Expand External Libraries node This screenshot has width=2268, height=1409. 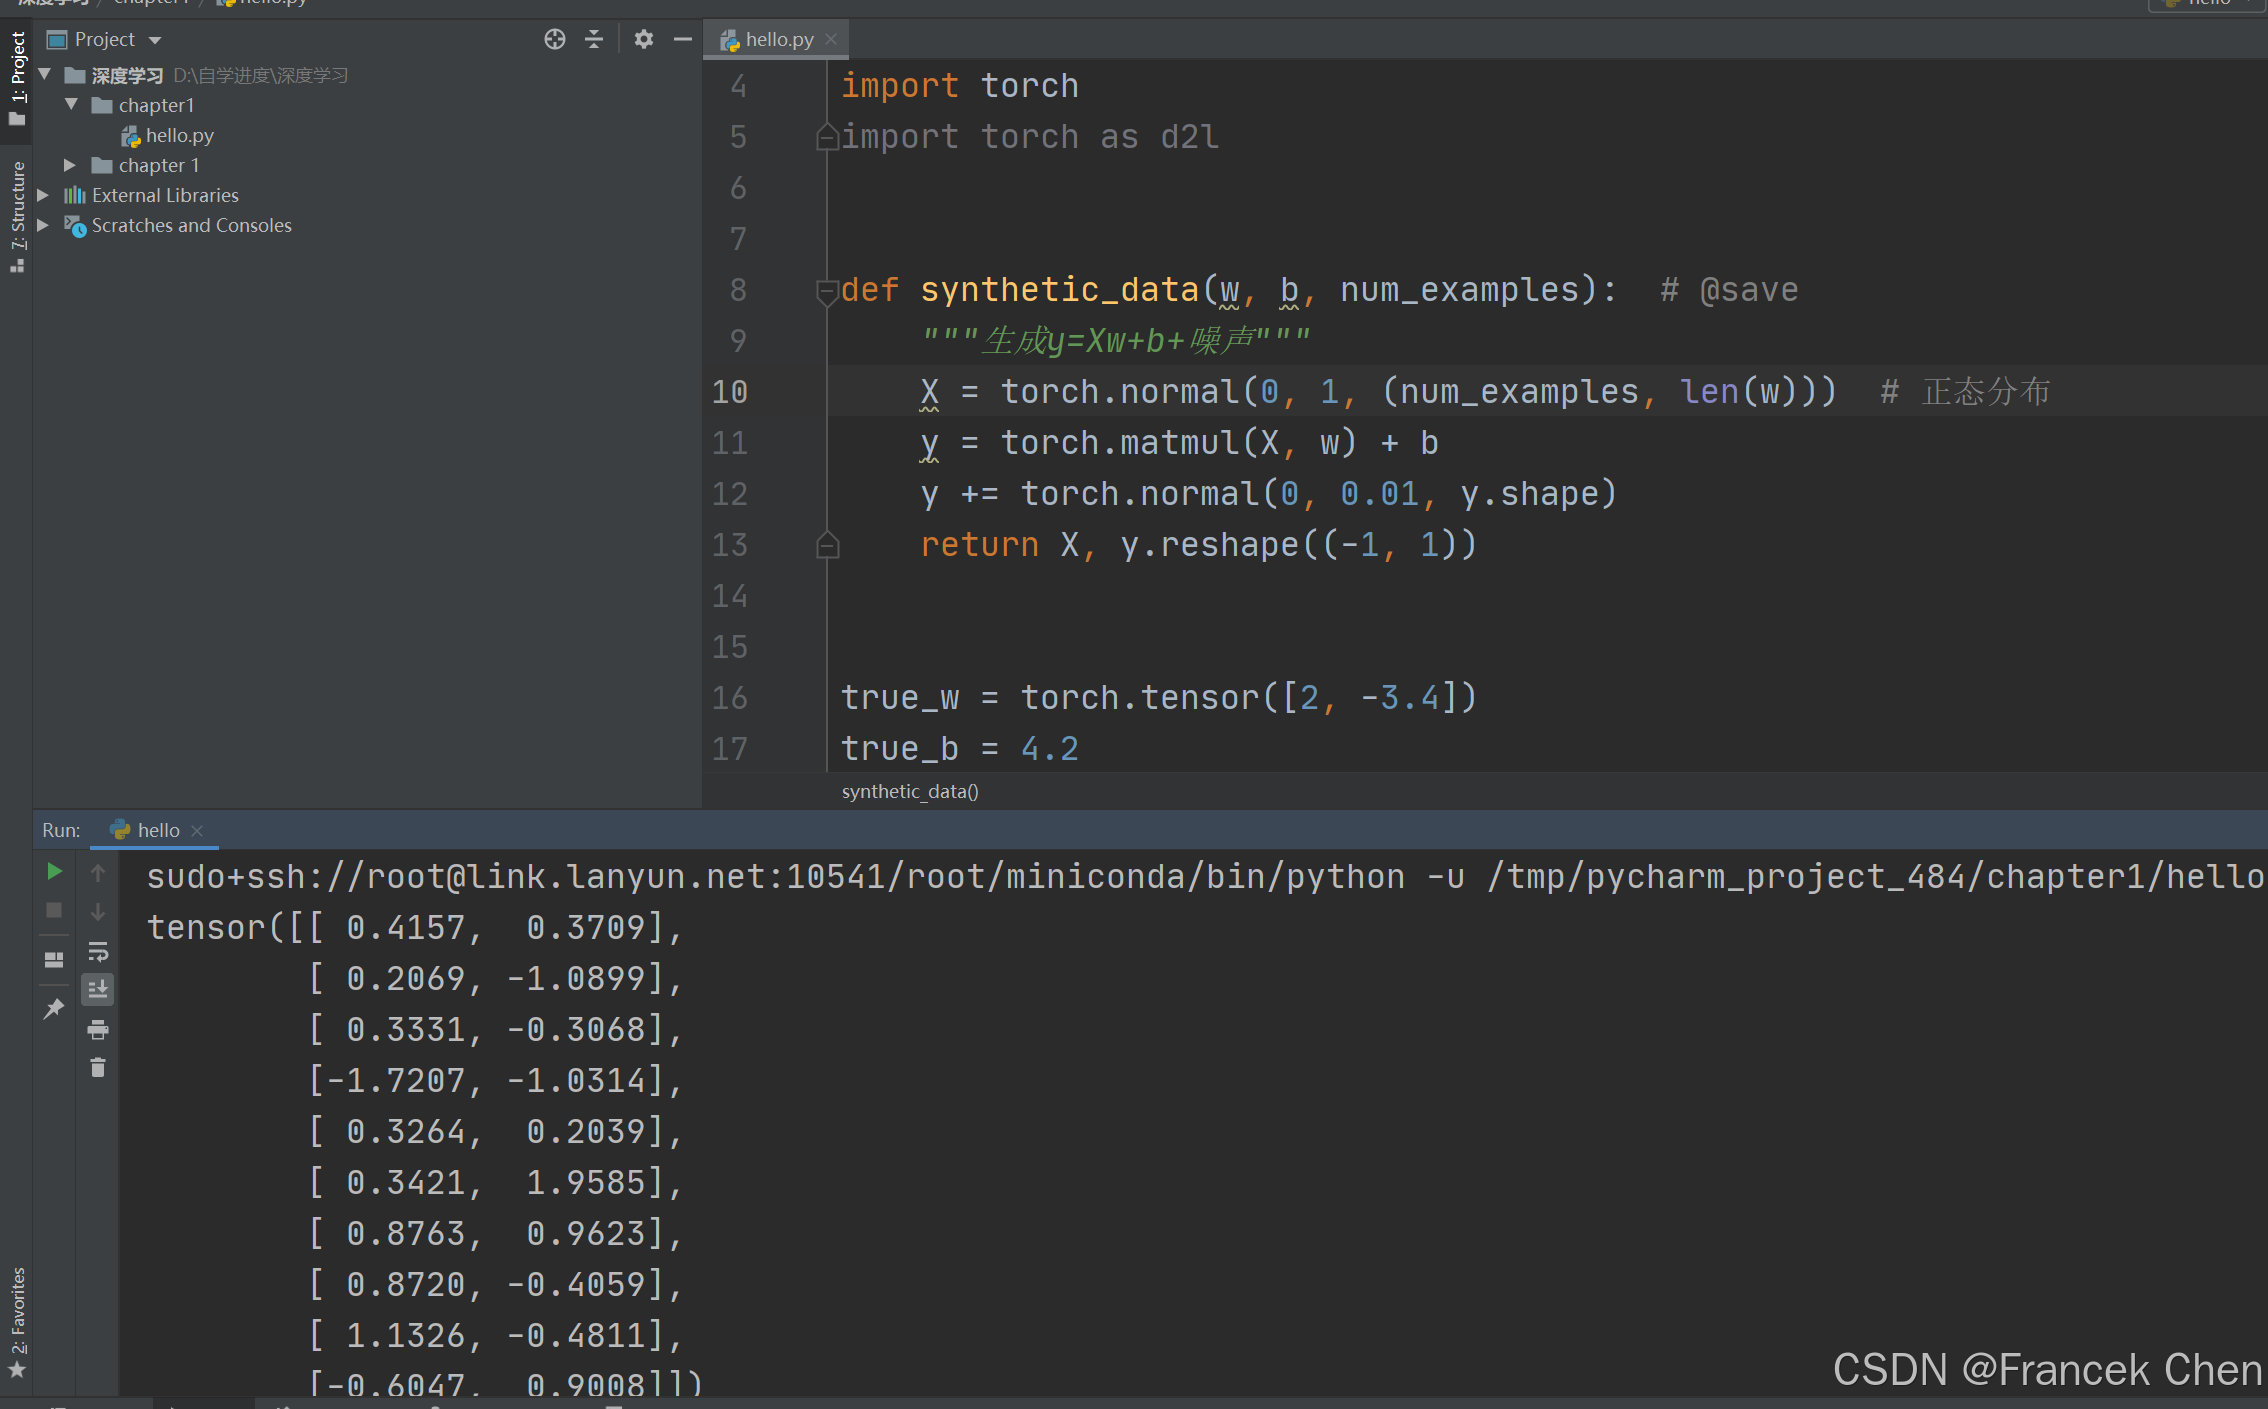point(43,195)
